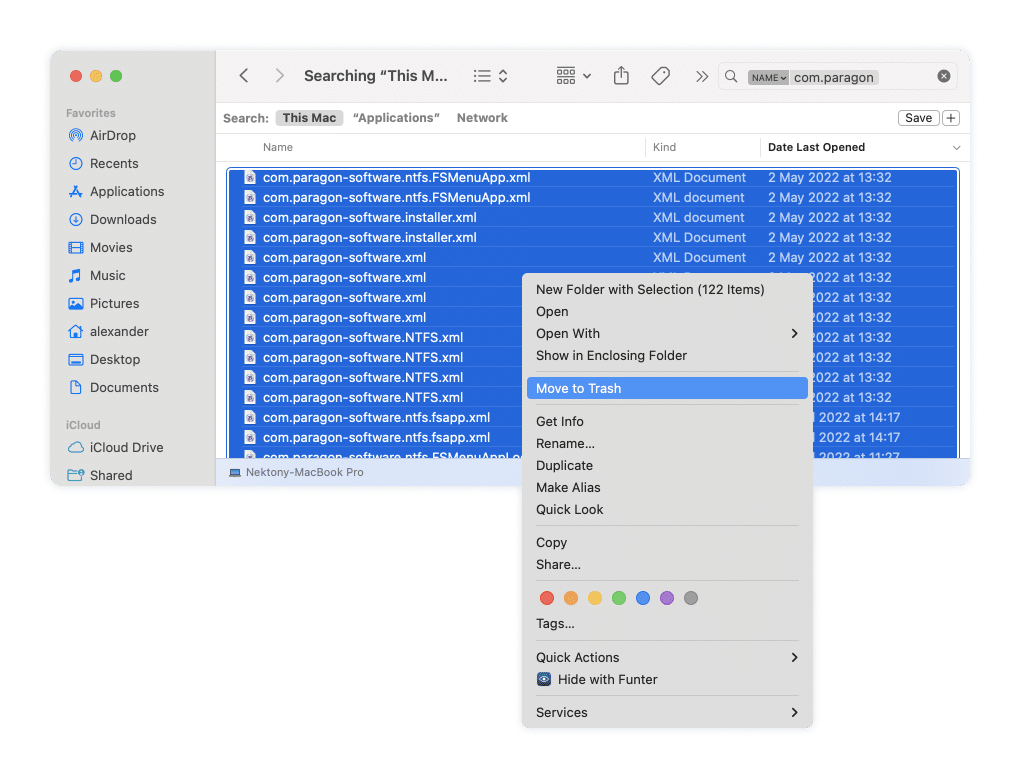The image size is (1020, 778).
Task: Clear the search field with the x button
Action: tap(943, 76)
